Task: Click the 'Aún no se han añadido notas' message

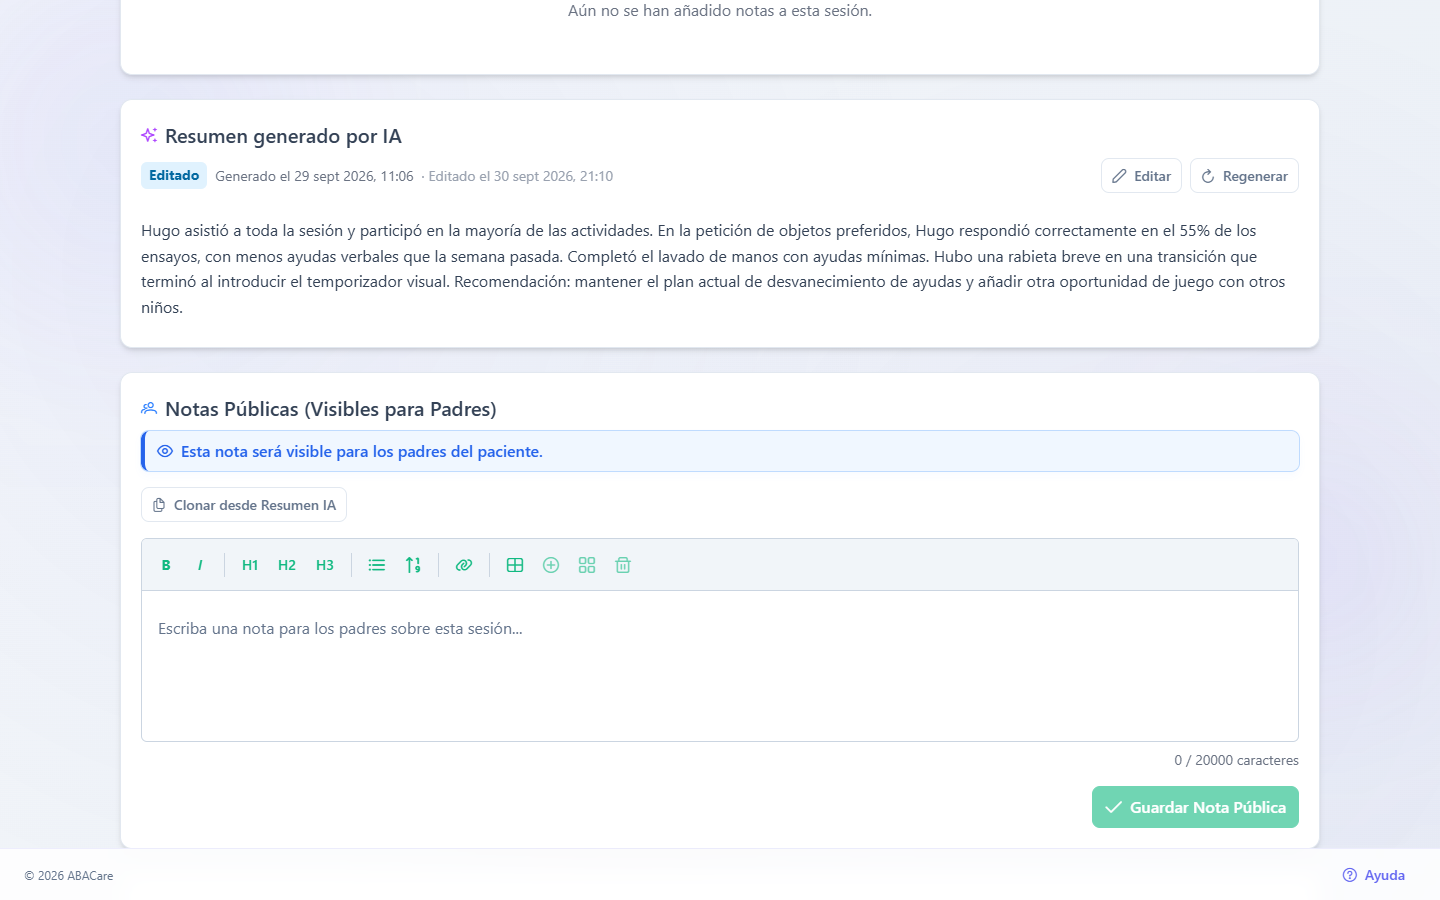Action: pos(720,11)
